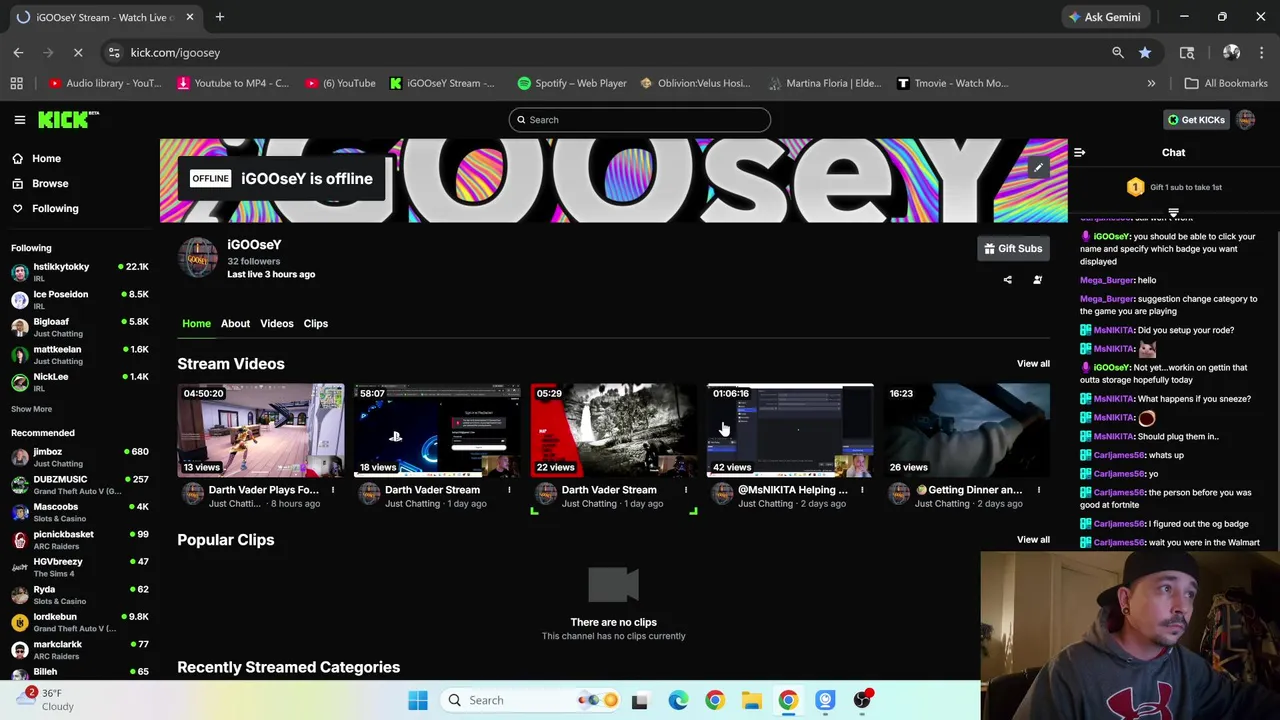Click the icon next to the share icon
This screenshot has width=1280, height=720.
1037,280
